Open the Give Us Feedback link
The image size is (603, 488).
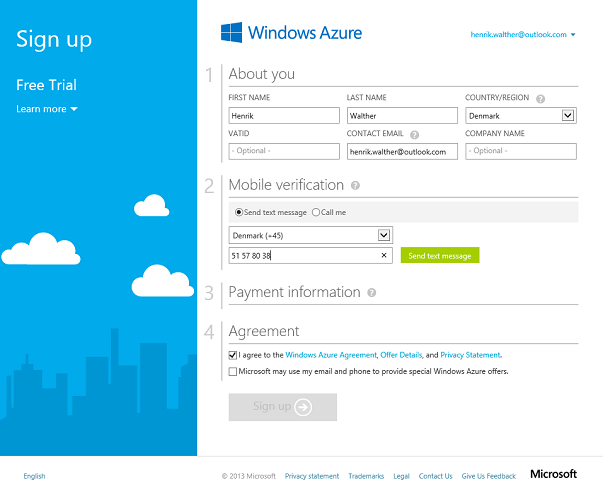click(488, 476)
